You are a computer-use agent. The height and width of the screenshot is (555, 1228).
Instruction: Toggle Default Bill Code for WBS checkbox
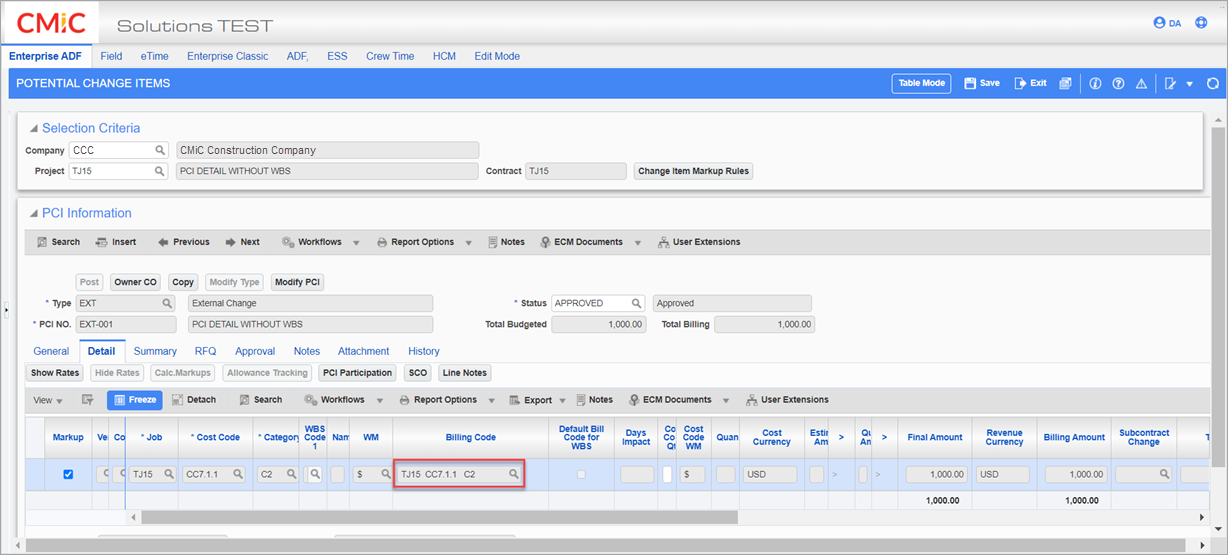point(581,475)
